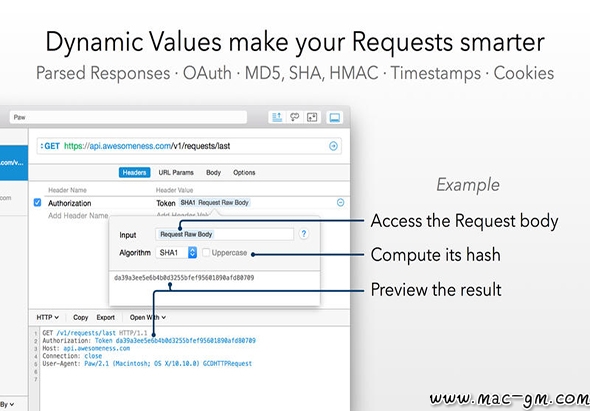Click the Export button
The height and width of the screenshot is (411, 590).
[106, 317]
